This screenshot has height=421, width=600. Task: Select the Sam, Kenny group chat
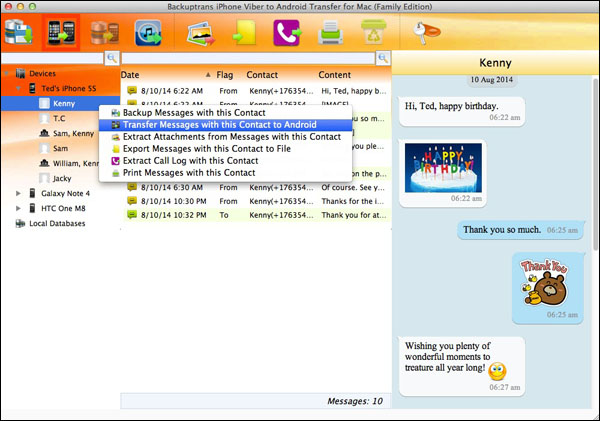[x=67, y=133]
